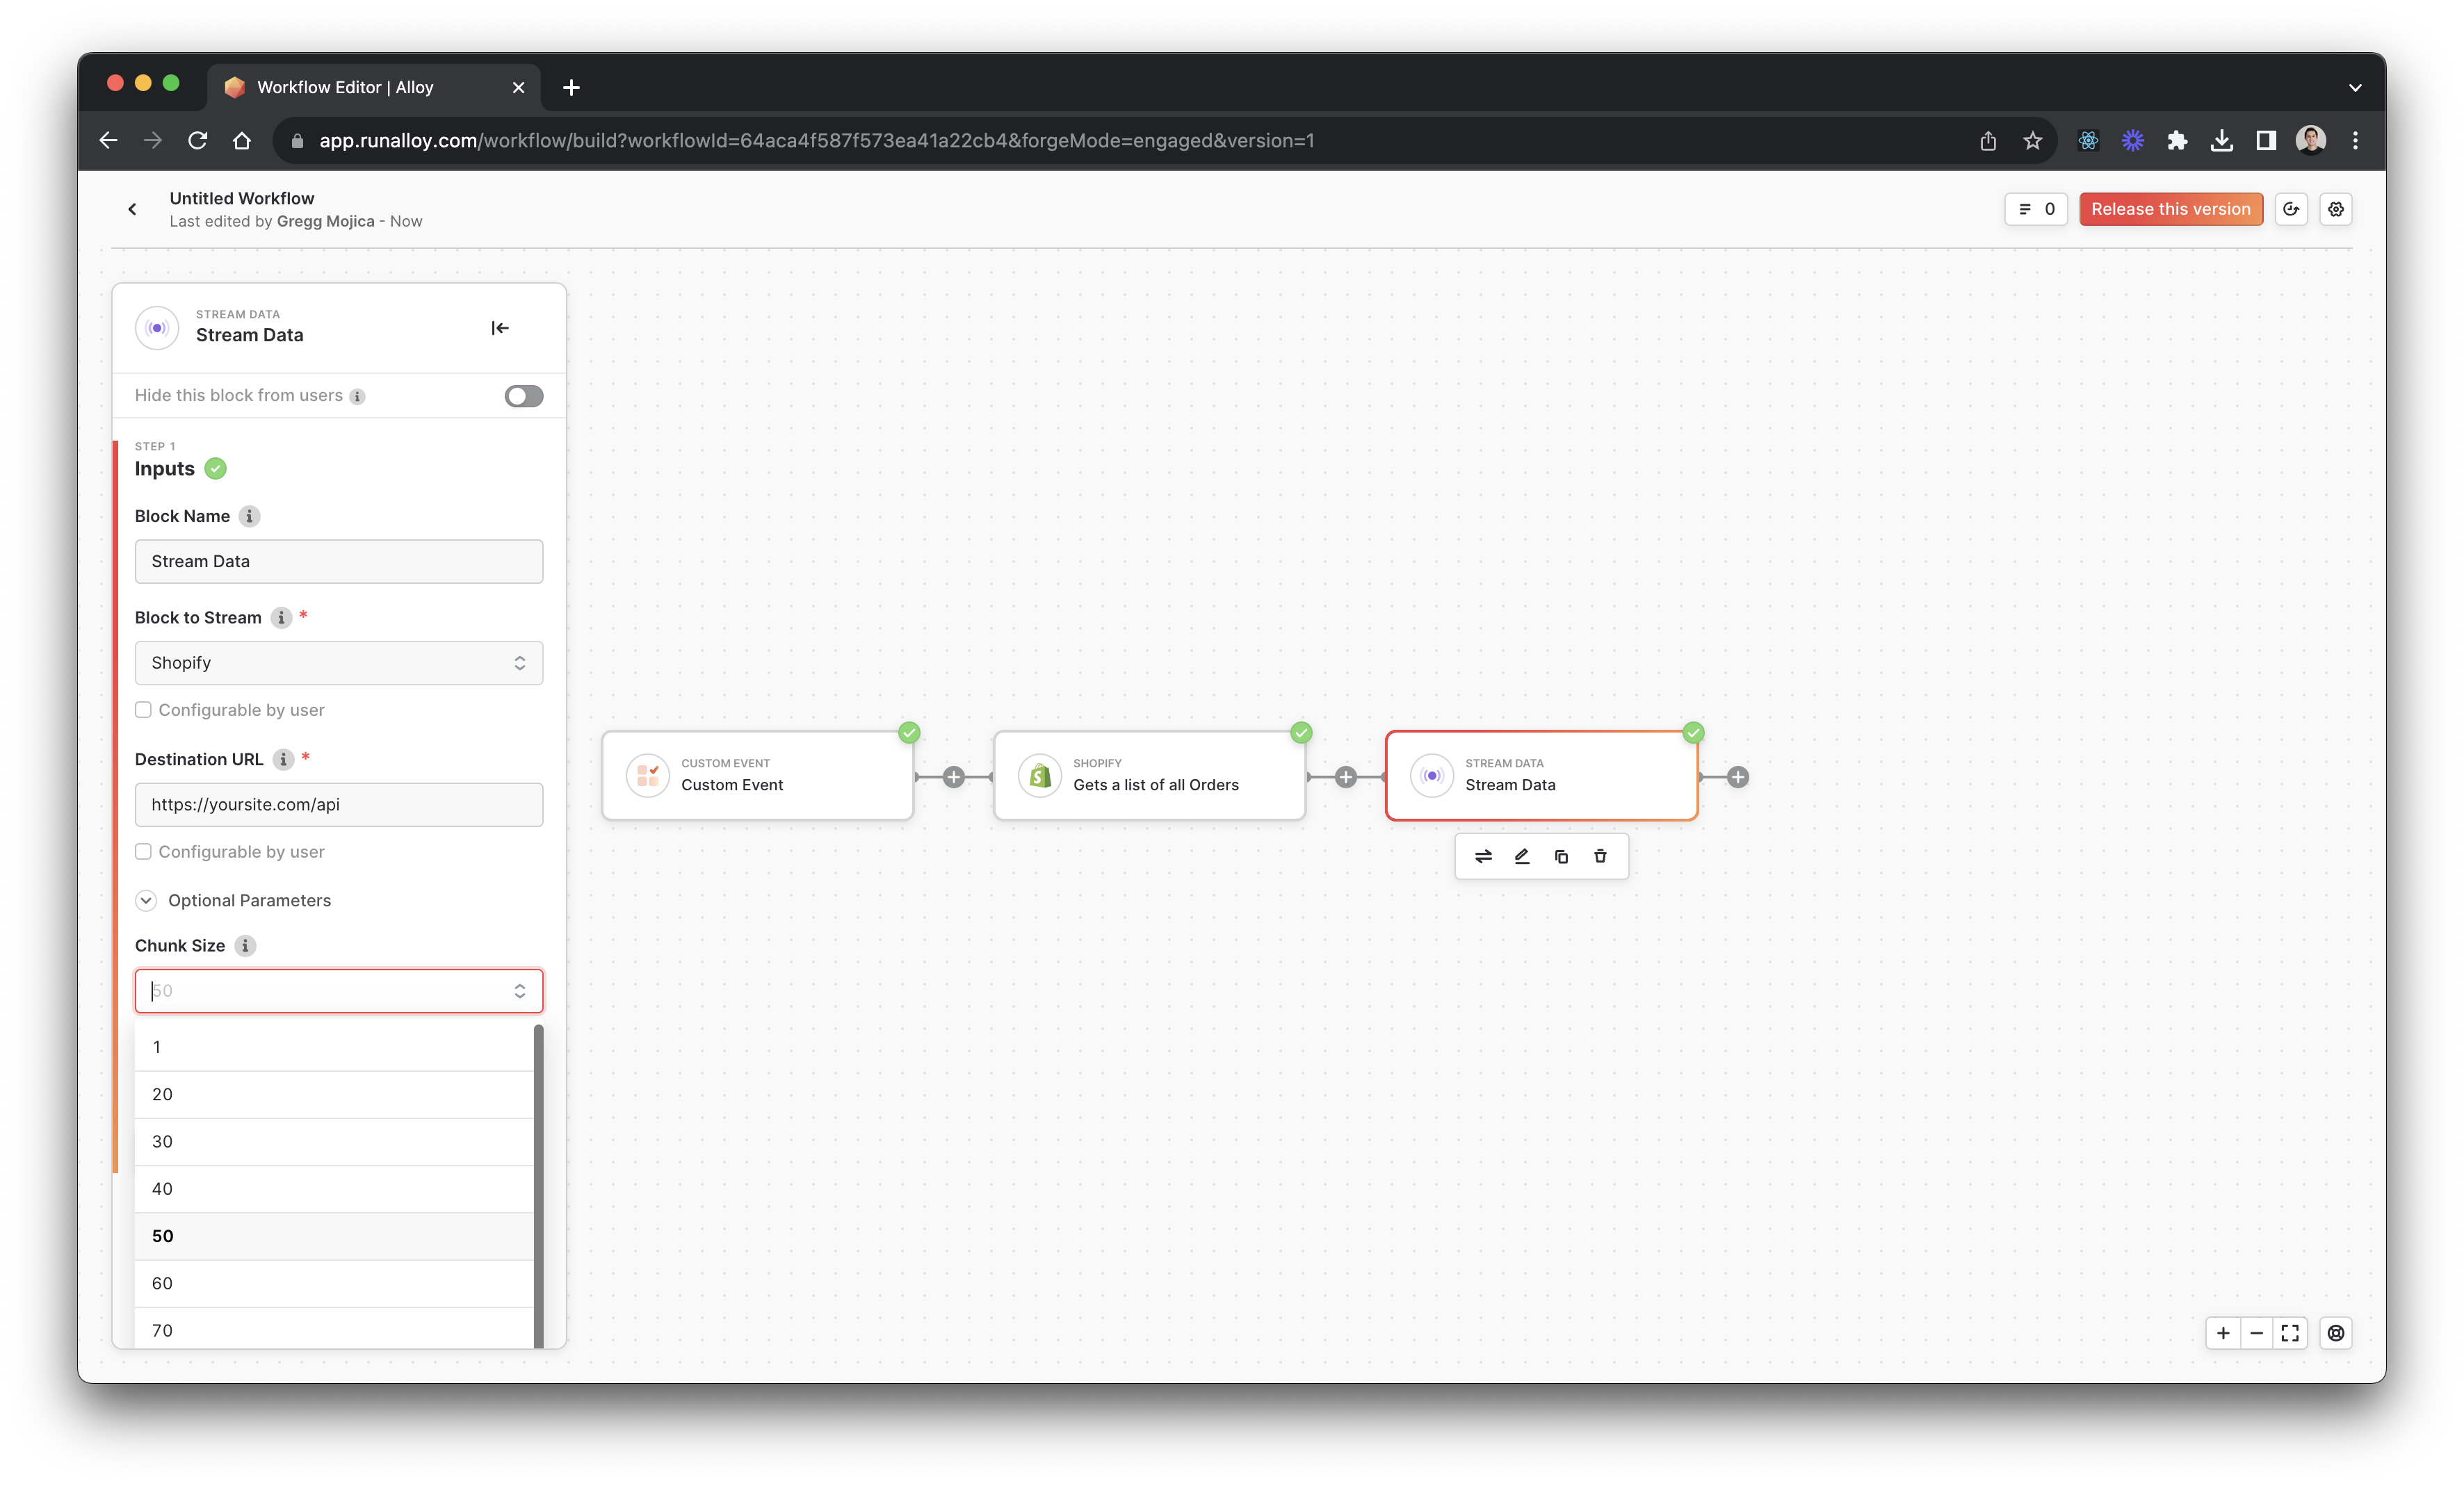Collapse the Optional Parameters section
This screenshot has width=2464, height=1486.
pos(146,900)
